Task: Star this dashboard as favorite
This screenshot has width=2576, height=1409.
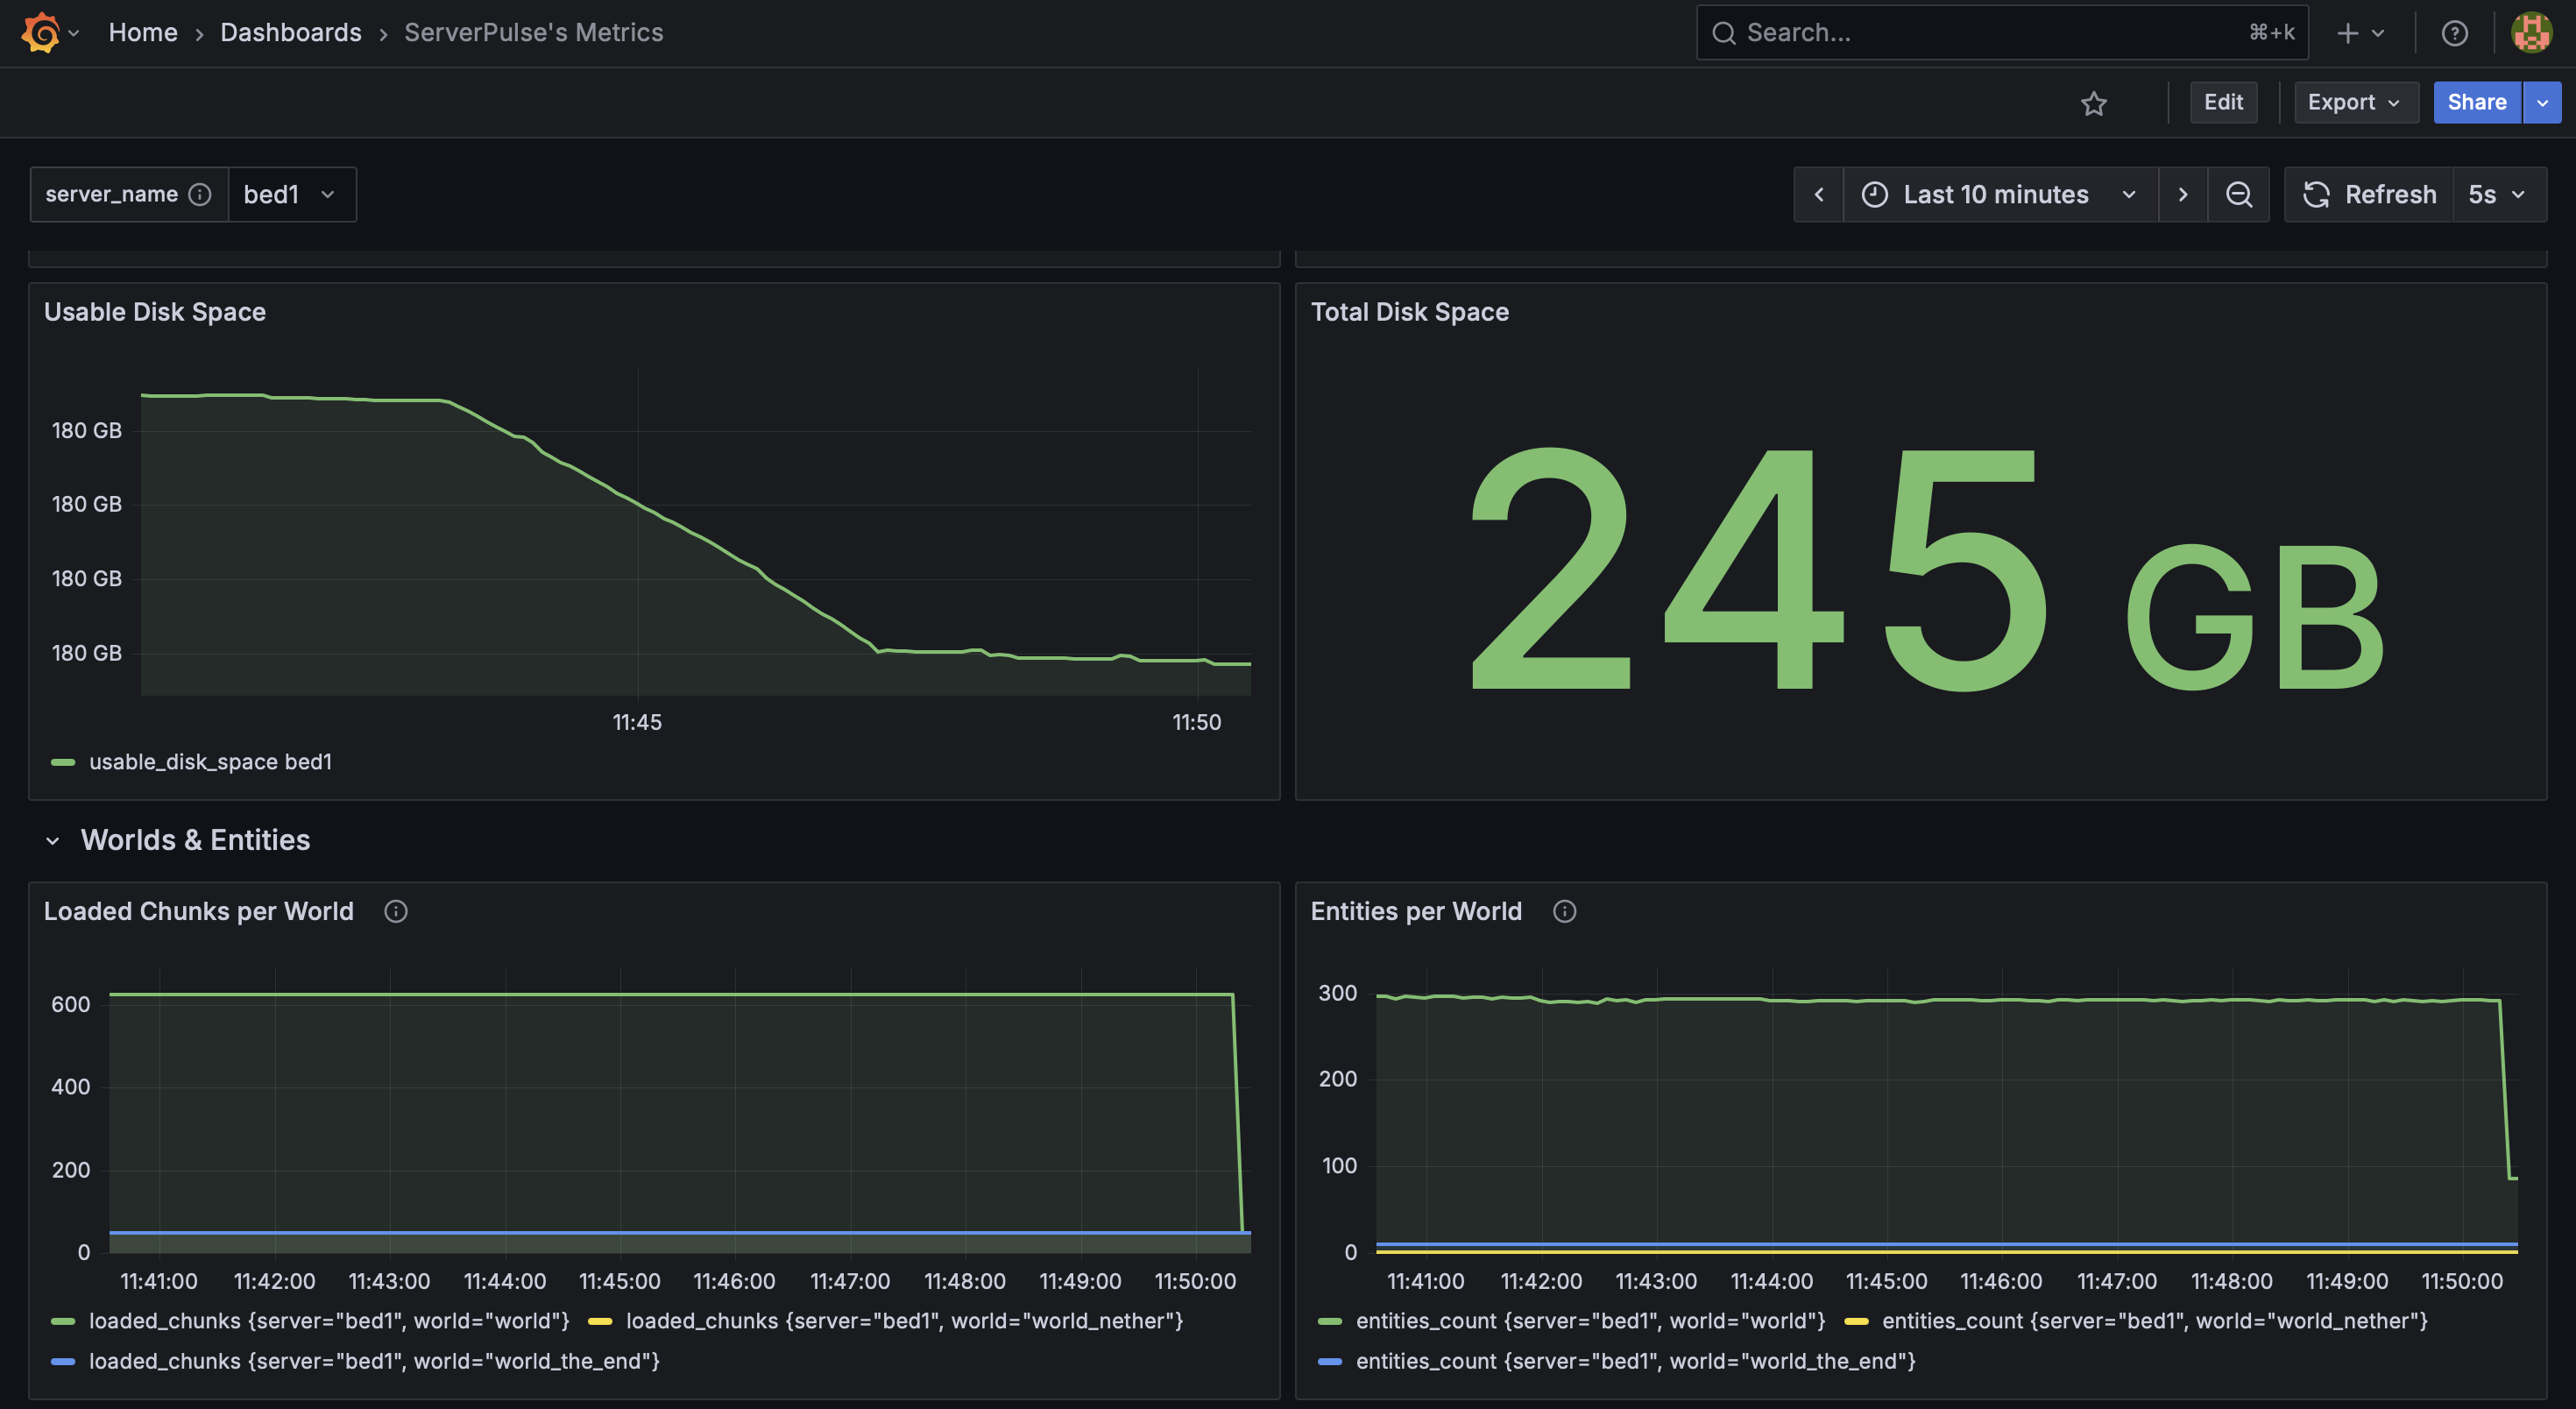Action: point(2093,103)
